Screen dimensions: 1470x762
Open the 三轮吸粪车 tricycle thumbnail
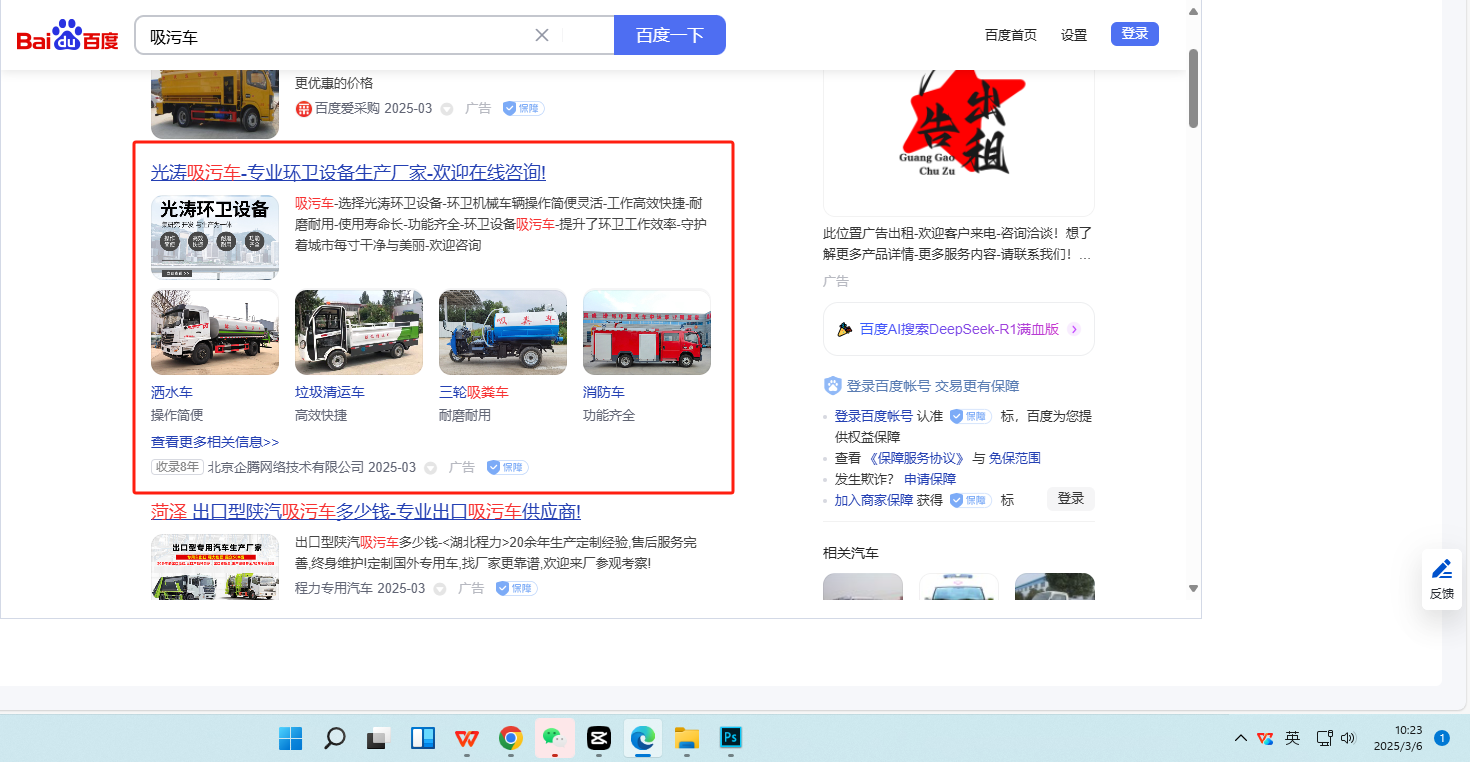[503, 333]
